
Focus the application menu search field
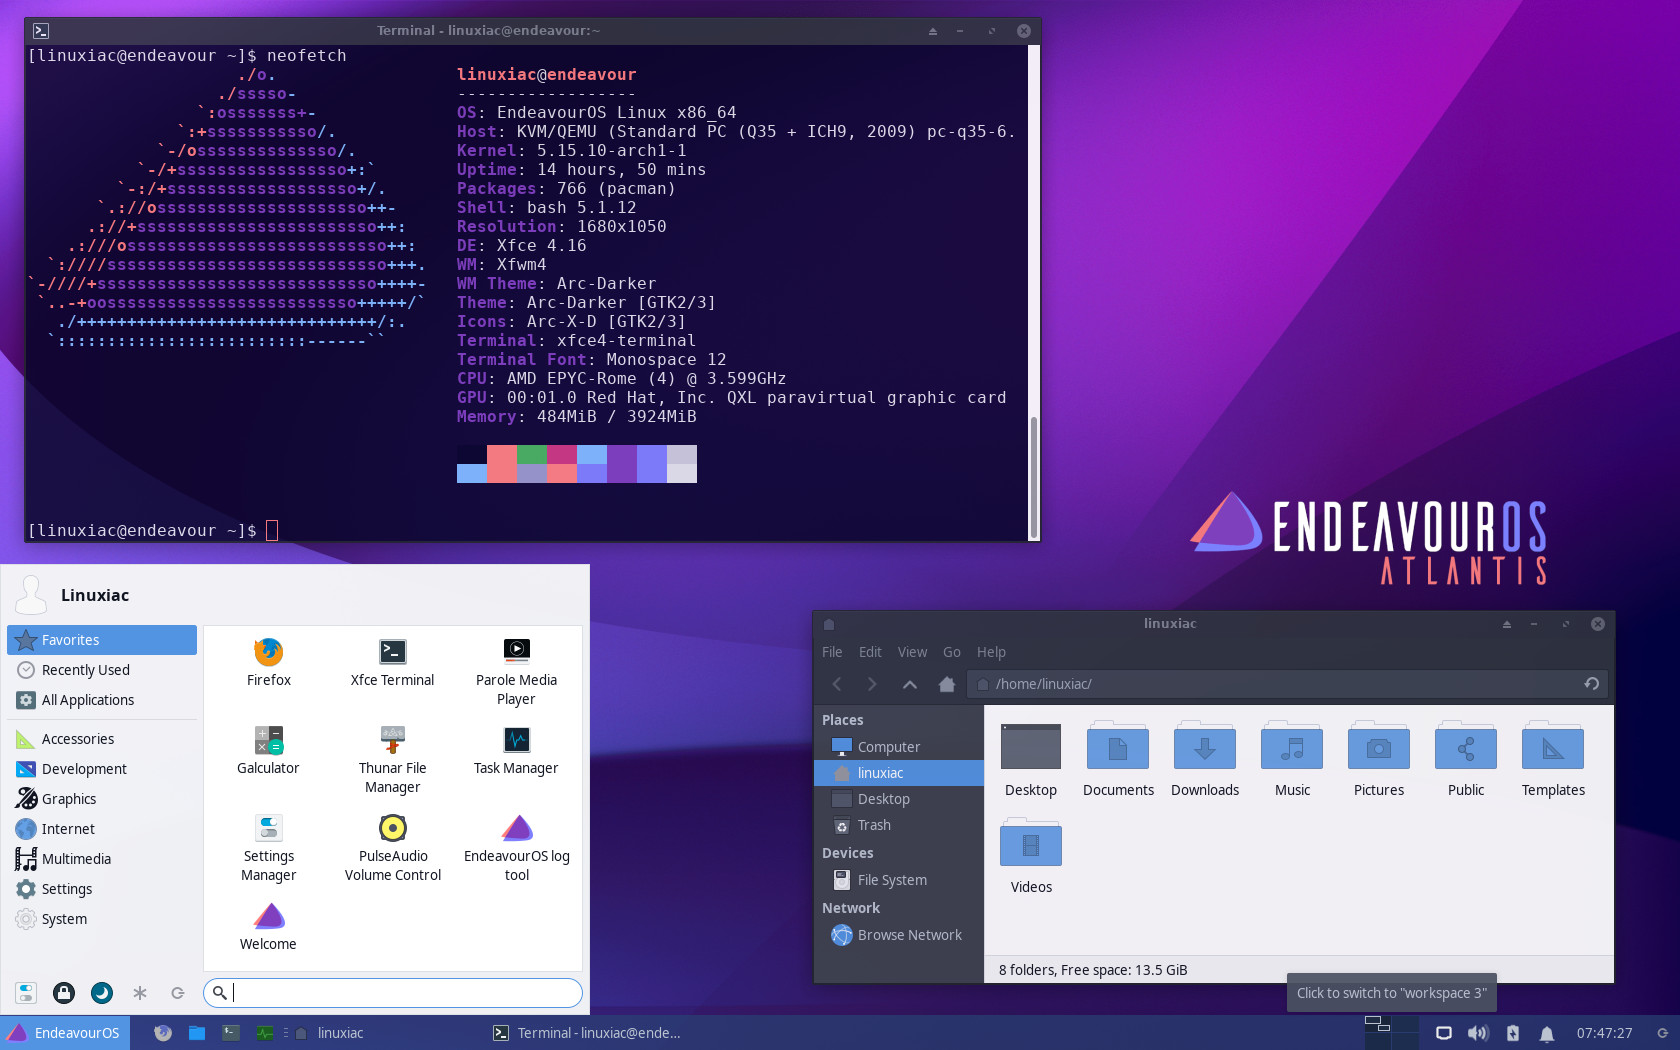click(393, 993)
